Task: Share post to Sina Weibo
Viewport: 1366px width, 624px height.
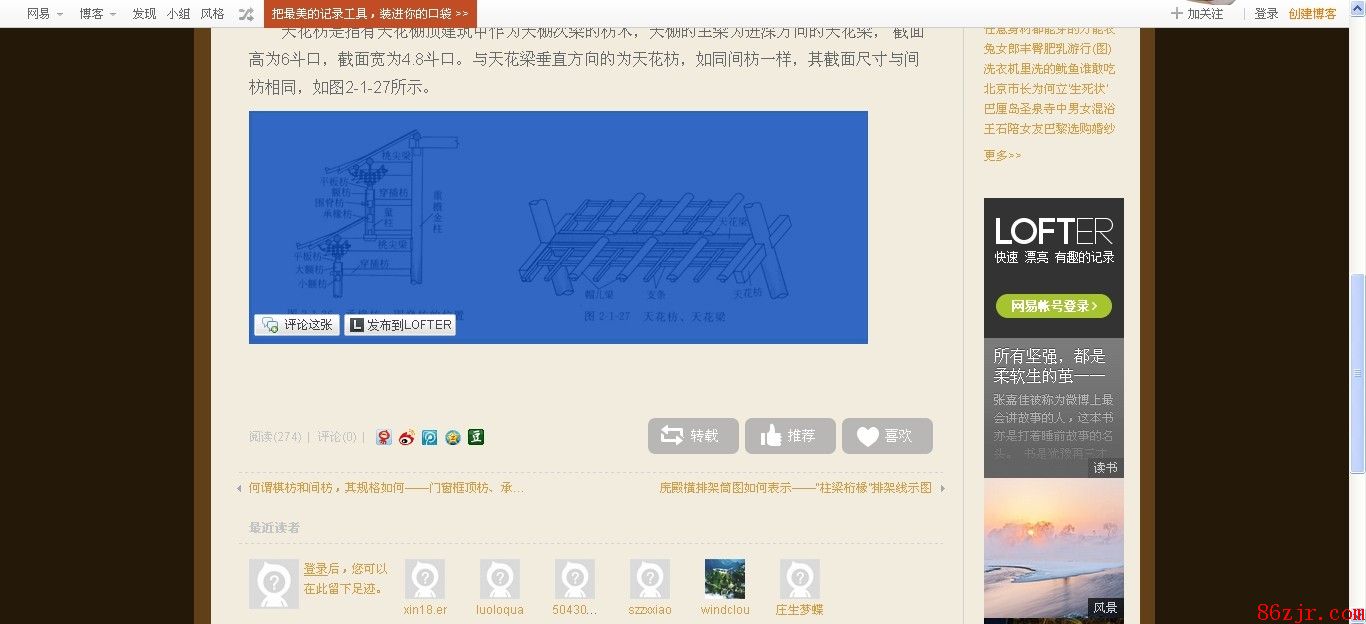Action: [407, 437]
